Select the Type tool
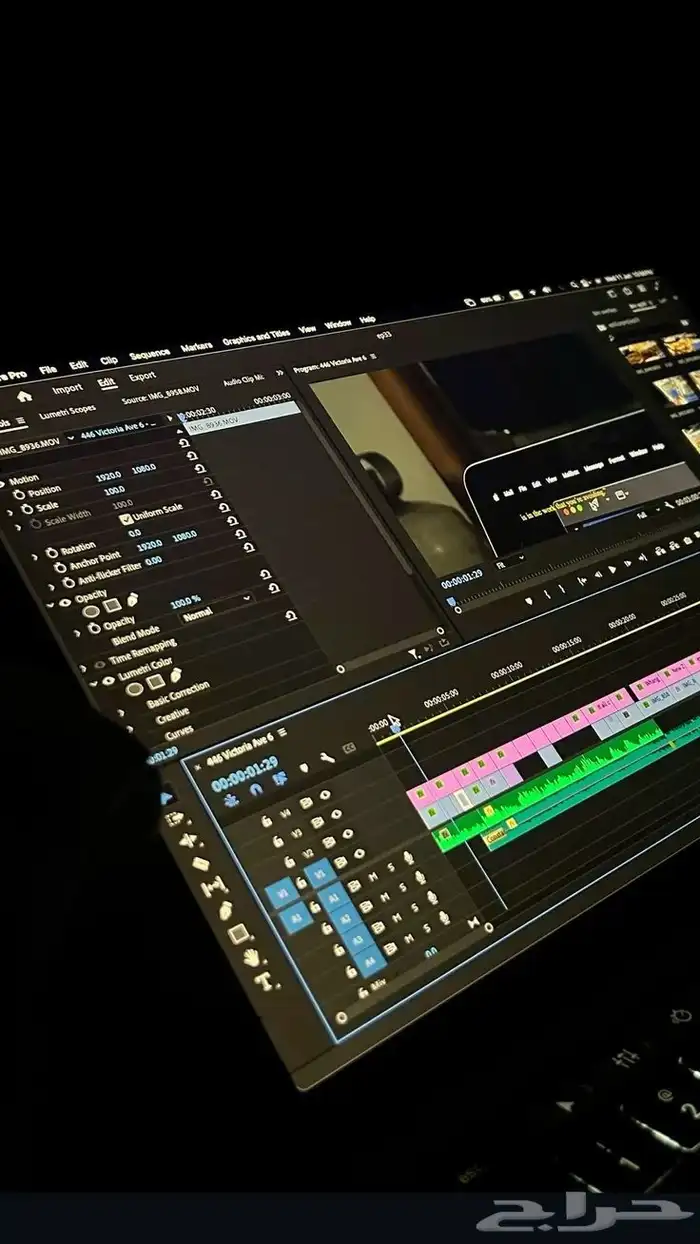 (265, 981)
